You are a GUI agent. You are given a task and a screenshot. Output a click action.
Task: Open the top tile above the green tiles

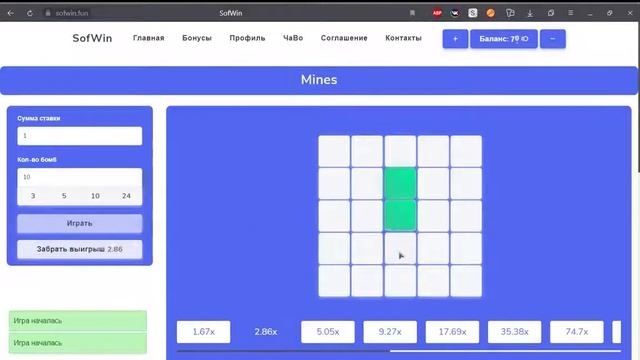(x=400, y=151)
